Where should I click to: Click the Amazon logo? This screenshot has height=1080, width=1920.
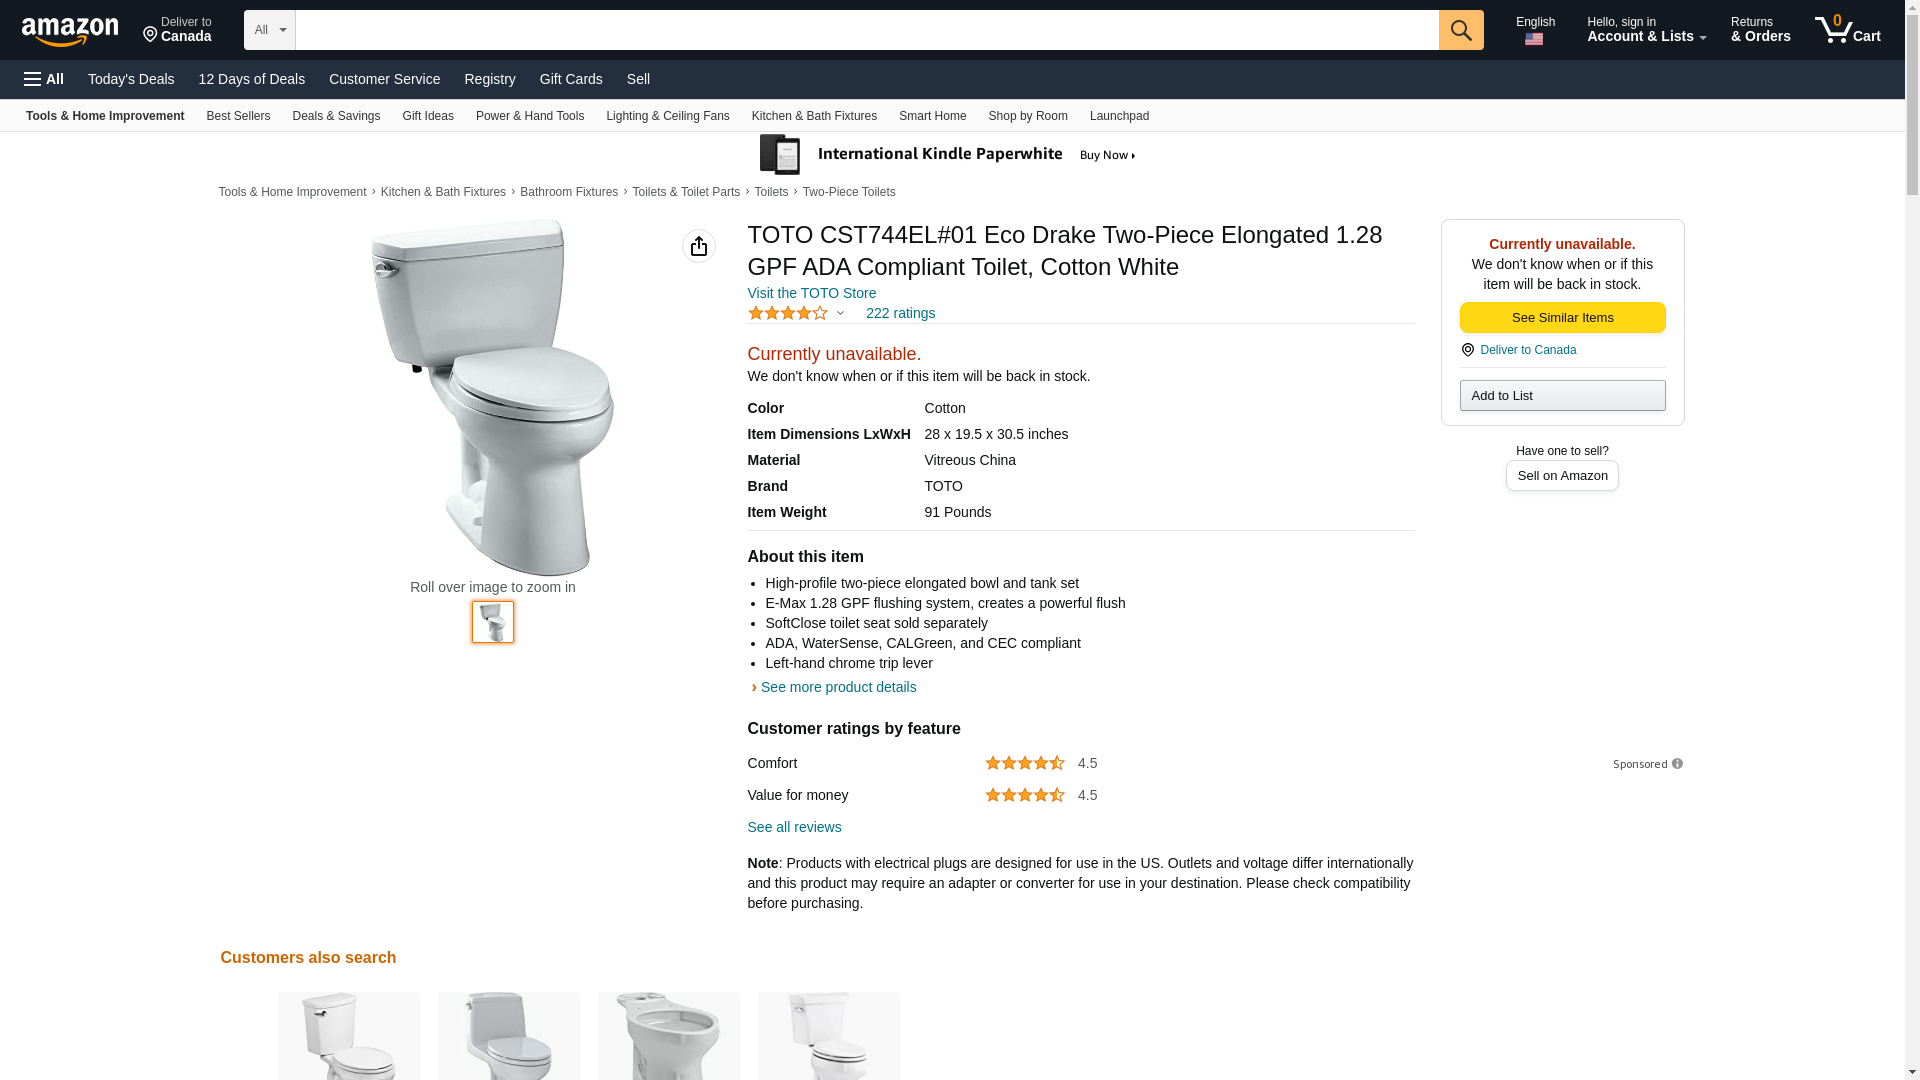click(x=70, y=31)
